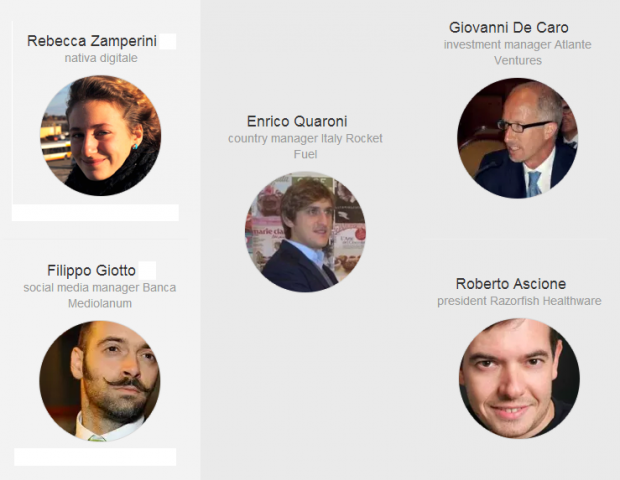The width and height of the screenshot is (620, 480).
Task: Click Rebecca Zamperini's profile photo
Action: click(x=100, y=136)
